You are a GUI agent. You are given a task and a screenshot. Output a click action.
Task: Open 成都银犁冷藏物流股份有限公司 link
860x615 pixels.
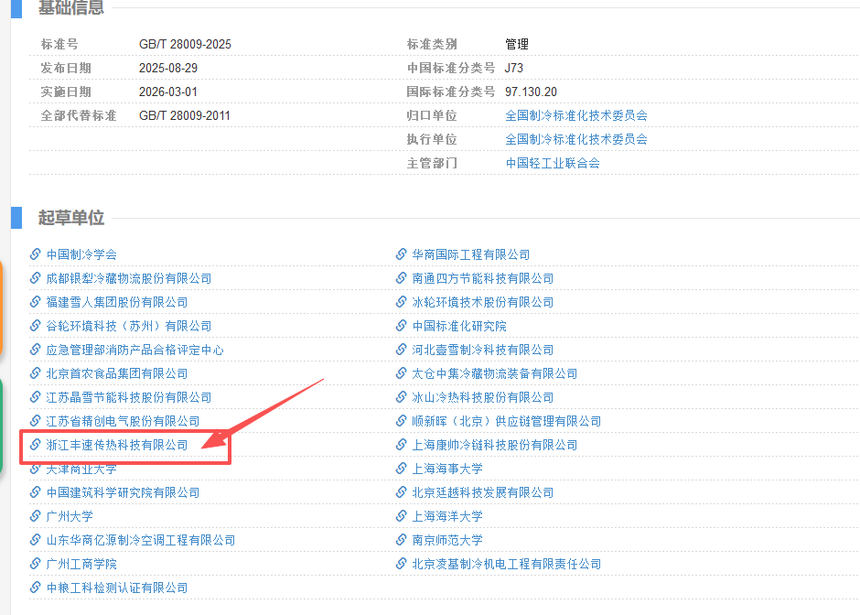coord(129,278)
